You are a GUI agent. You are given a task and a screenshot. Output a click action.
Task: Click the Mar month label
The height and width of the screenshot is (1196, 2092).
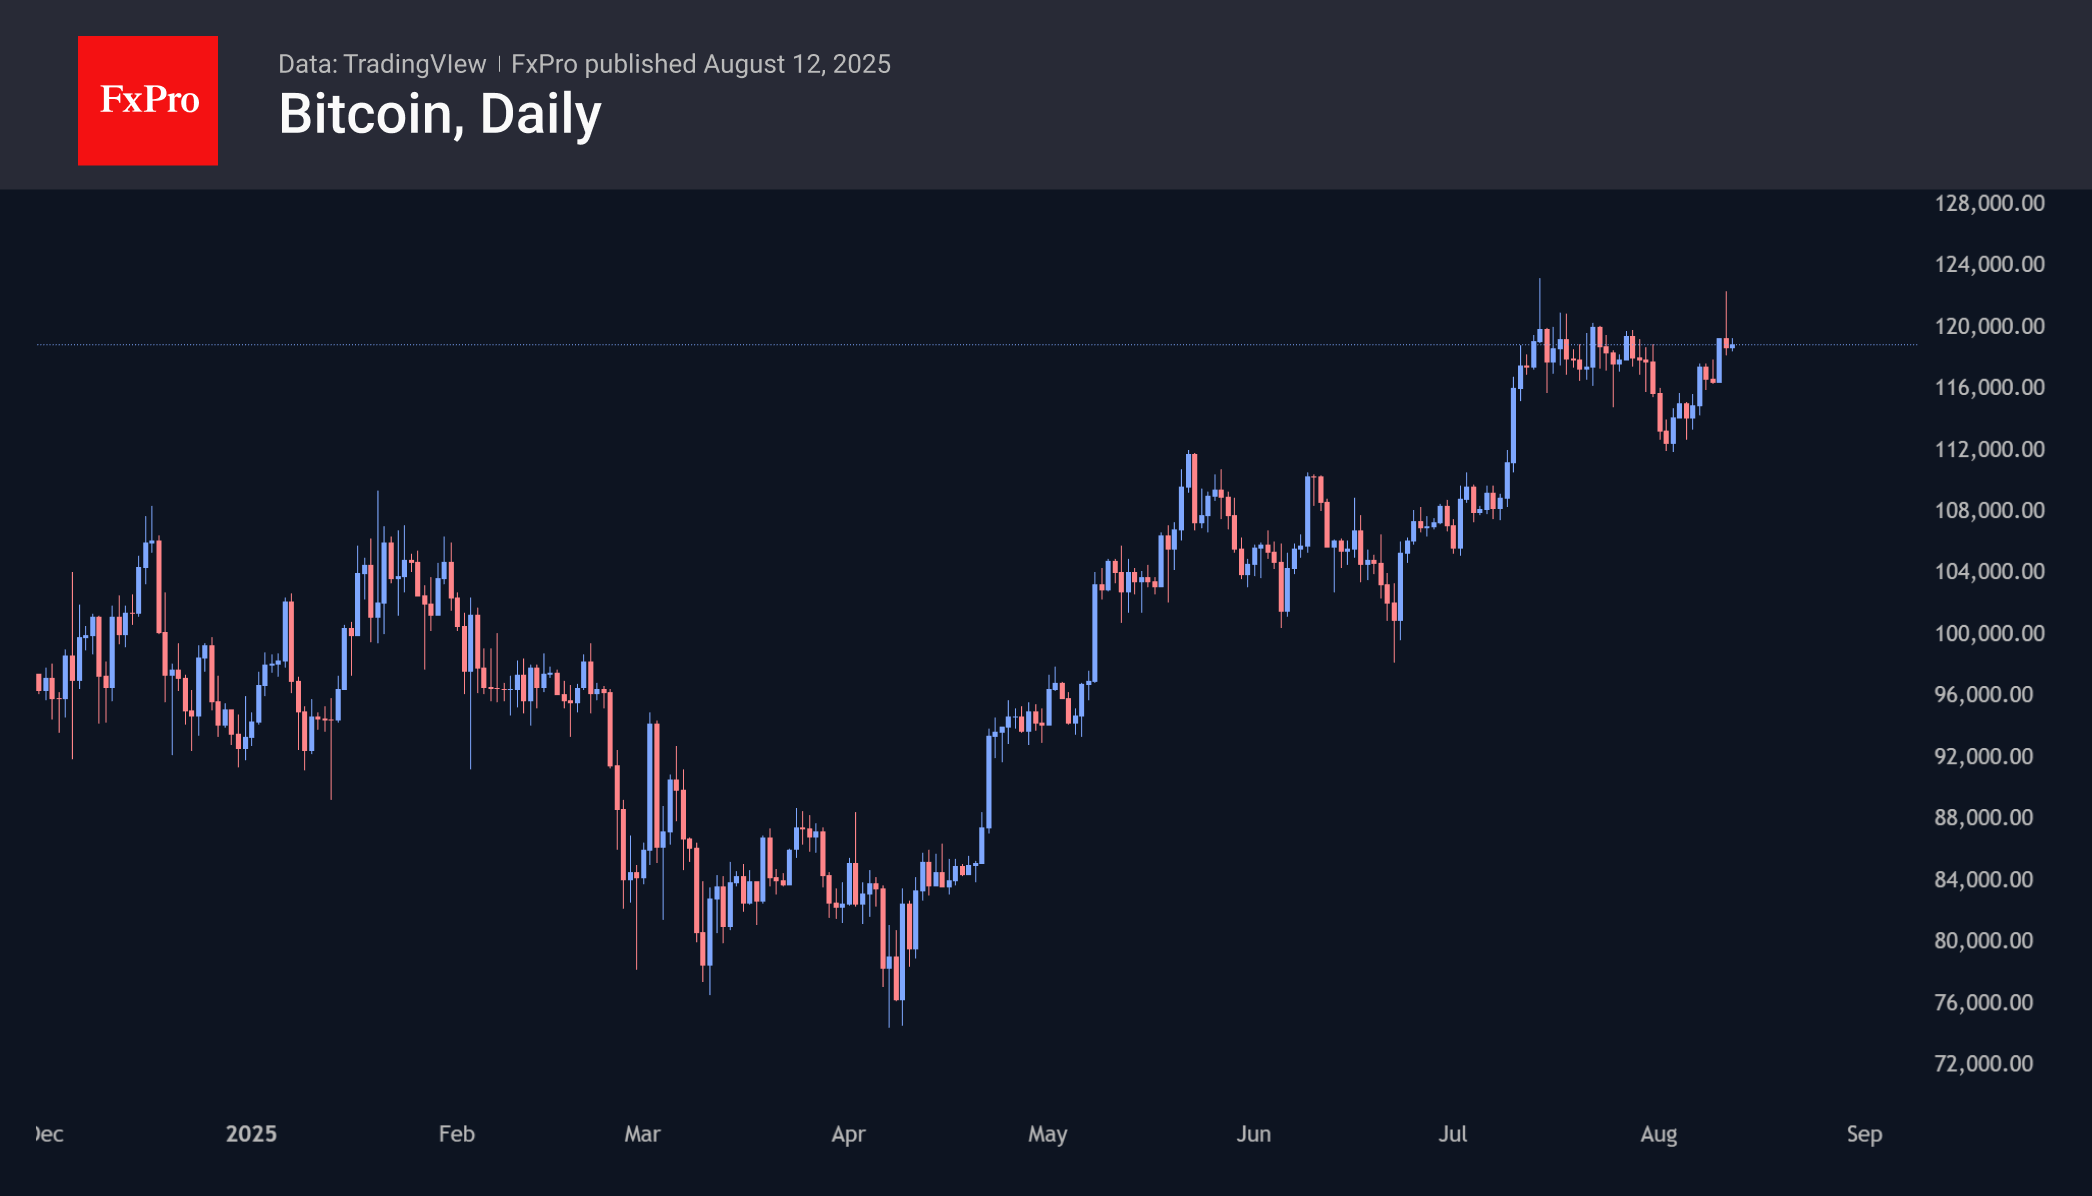coord(642,1133)
